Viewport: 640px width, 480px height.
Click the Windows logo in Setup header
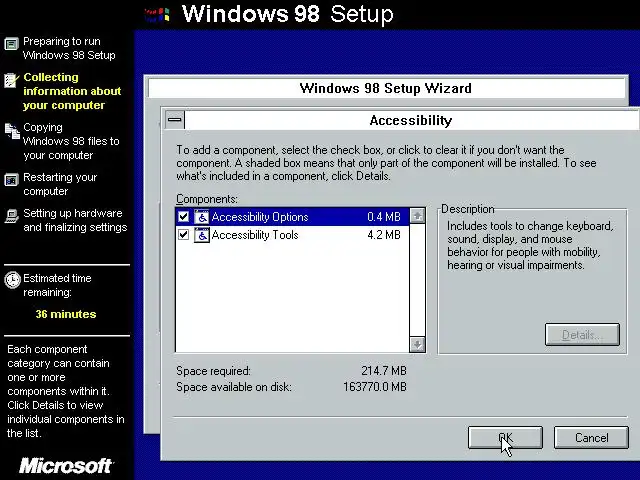(x=157, y=15)
